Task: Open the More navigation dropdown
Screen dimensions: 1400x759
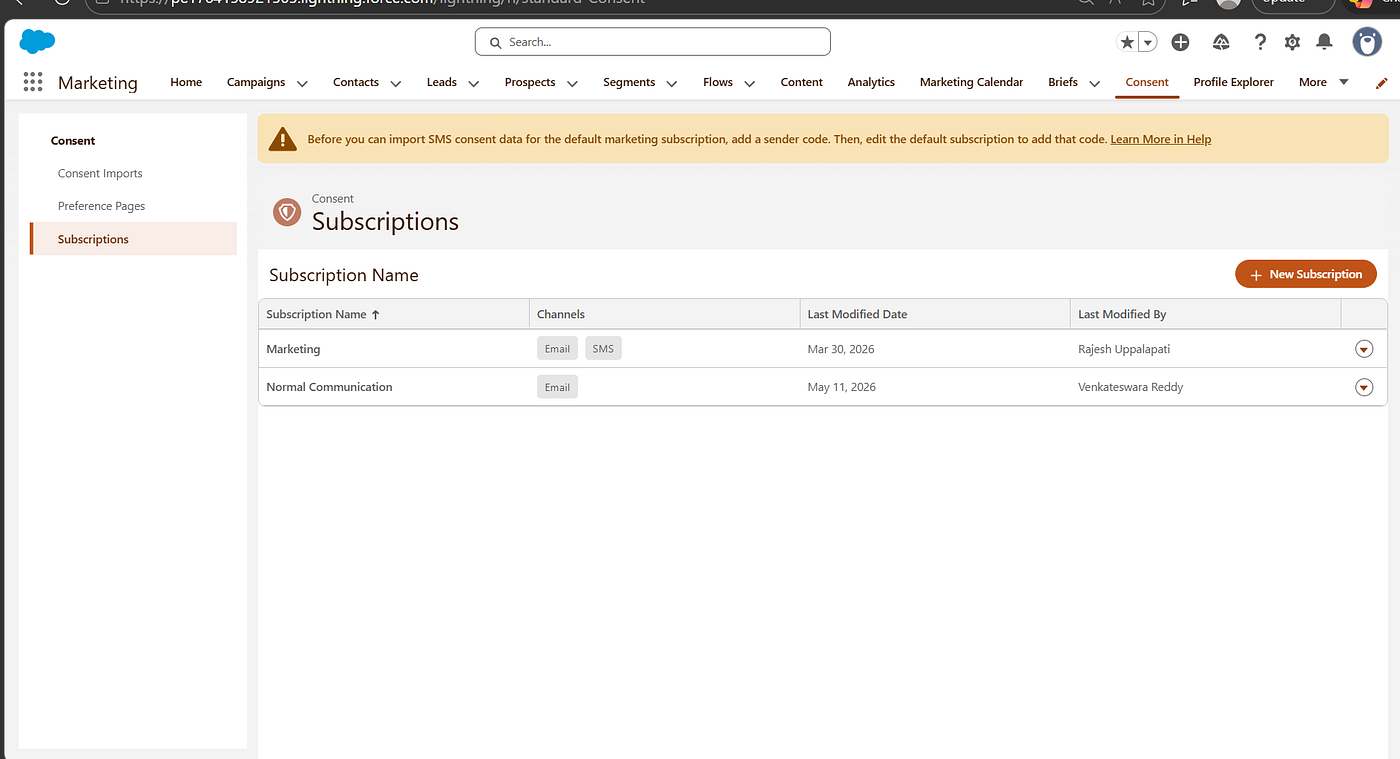Action: [x=1324, y=82]
